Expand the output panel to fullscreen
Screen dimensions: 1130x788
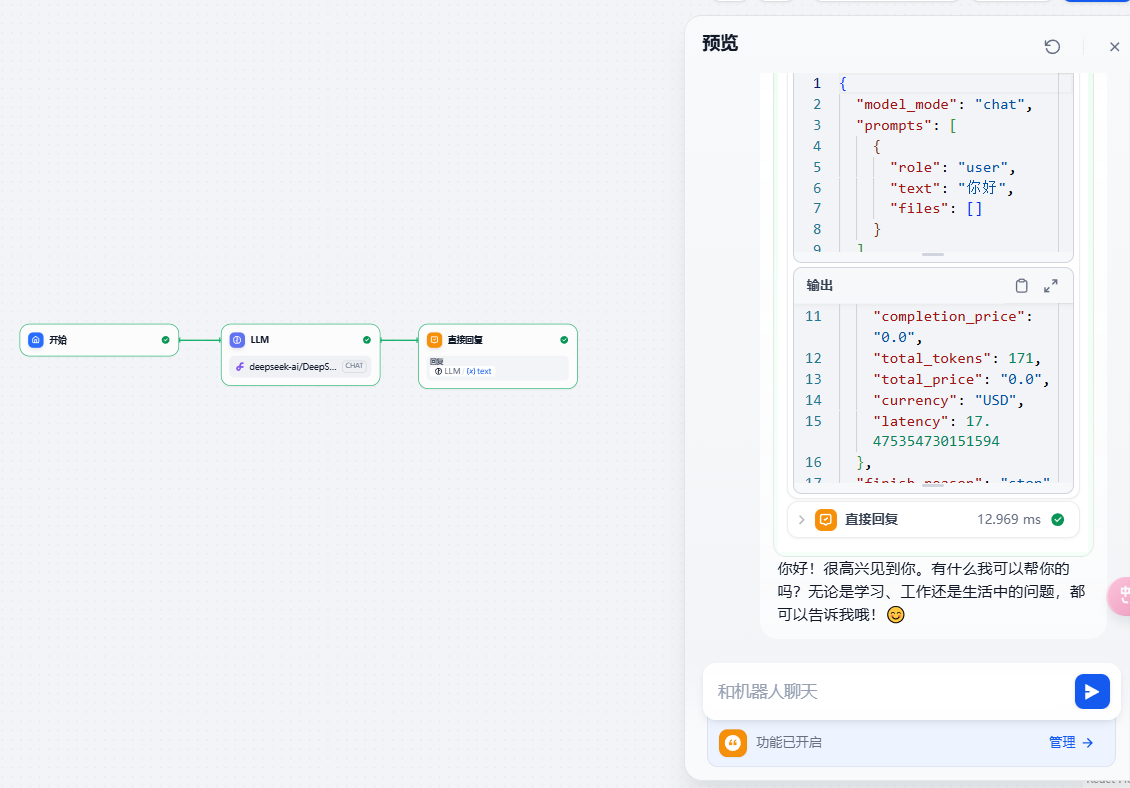coord(1051,285)
